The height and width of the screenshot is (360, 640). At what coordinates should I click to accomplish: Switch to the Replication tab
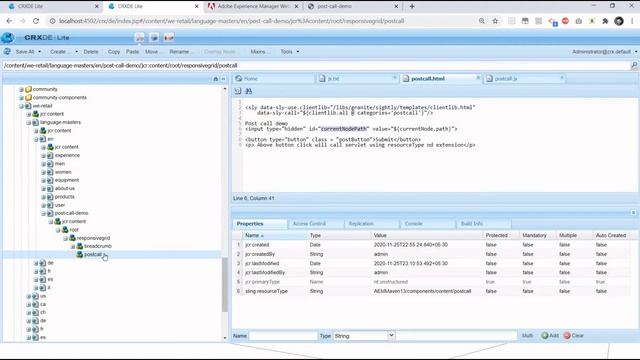click(x=361, y=224)
